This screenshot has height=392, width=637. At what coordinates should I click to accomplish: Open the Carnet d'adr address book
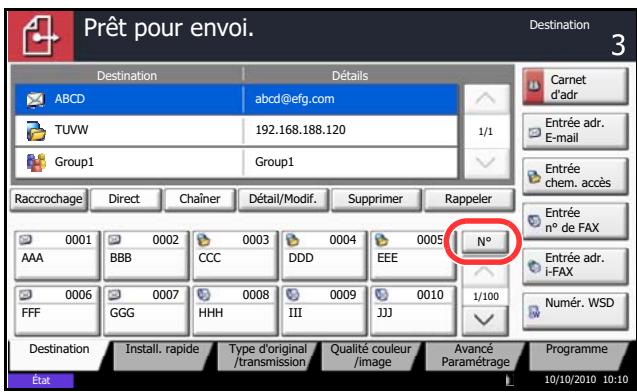[575, 87]
